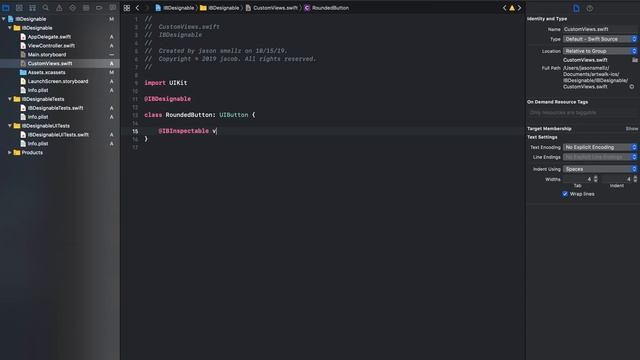Jump to next issue arrow
Image resolution: width=640 pixels, height=360 pixels.
pos(519,8)
